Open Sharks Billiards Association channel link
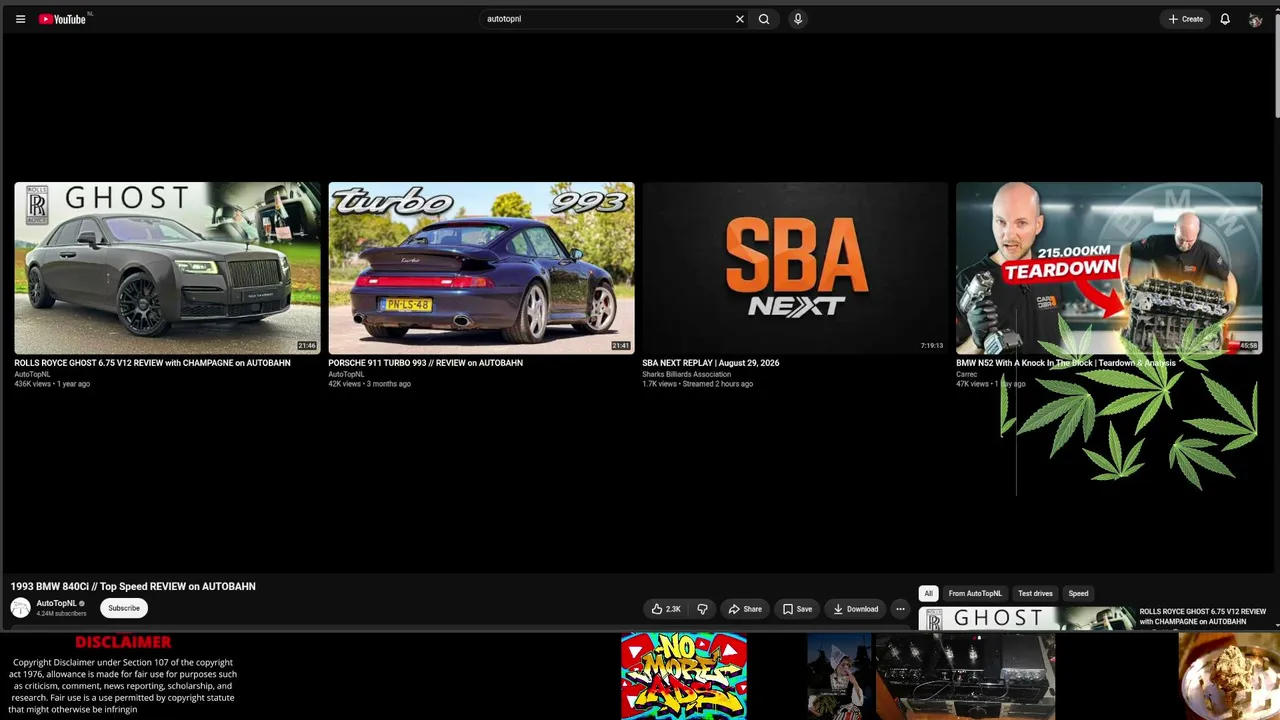Image resolution: width=1280 pixels, height=720 pixels. coord(686,374)
